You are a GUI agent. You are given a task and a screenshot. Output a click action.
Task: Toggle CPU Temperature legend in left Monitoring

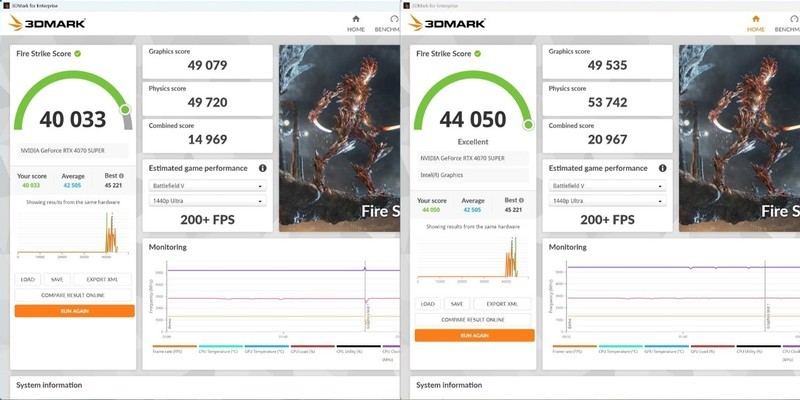click(220, 349)
